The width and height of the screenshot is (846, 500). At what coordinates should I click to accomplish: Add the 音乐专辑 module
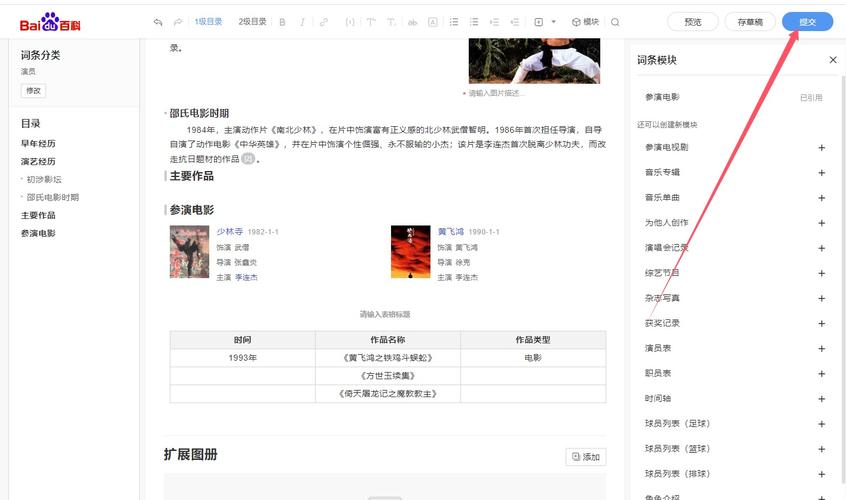(x=821, y=173)
